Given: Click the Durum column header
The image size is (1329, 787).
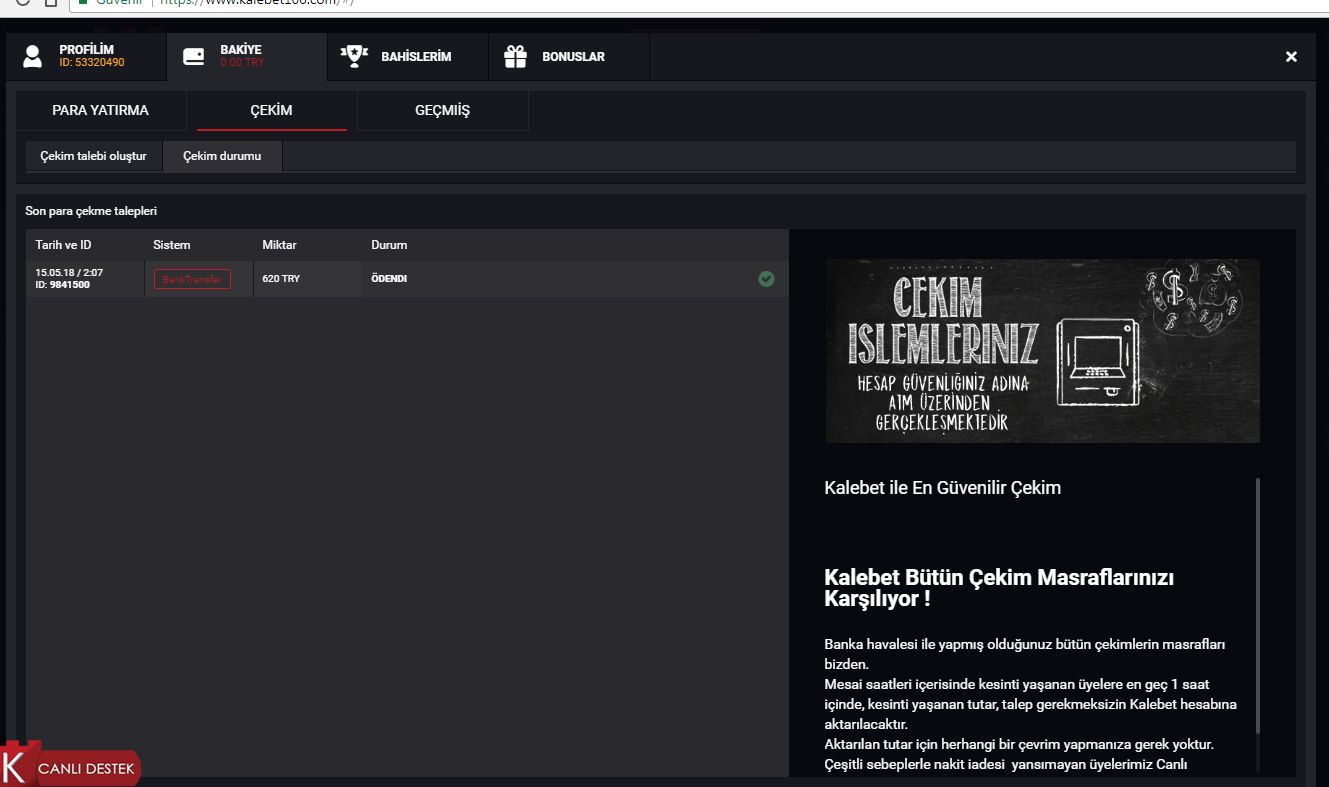Looking at the screenshot, I should pos(389,245).
